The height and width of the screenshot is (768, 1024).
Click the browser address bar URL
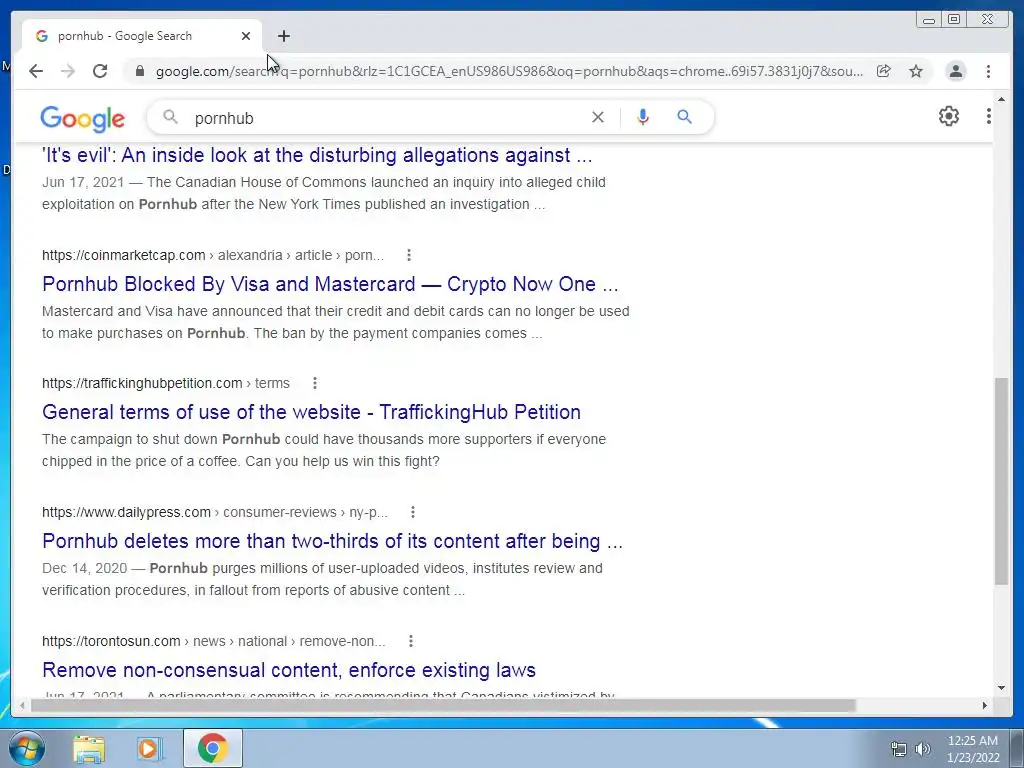point(509,71)
